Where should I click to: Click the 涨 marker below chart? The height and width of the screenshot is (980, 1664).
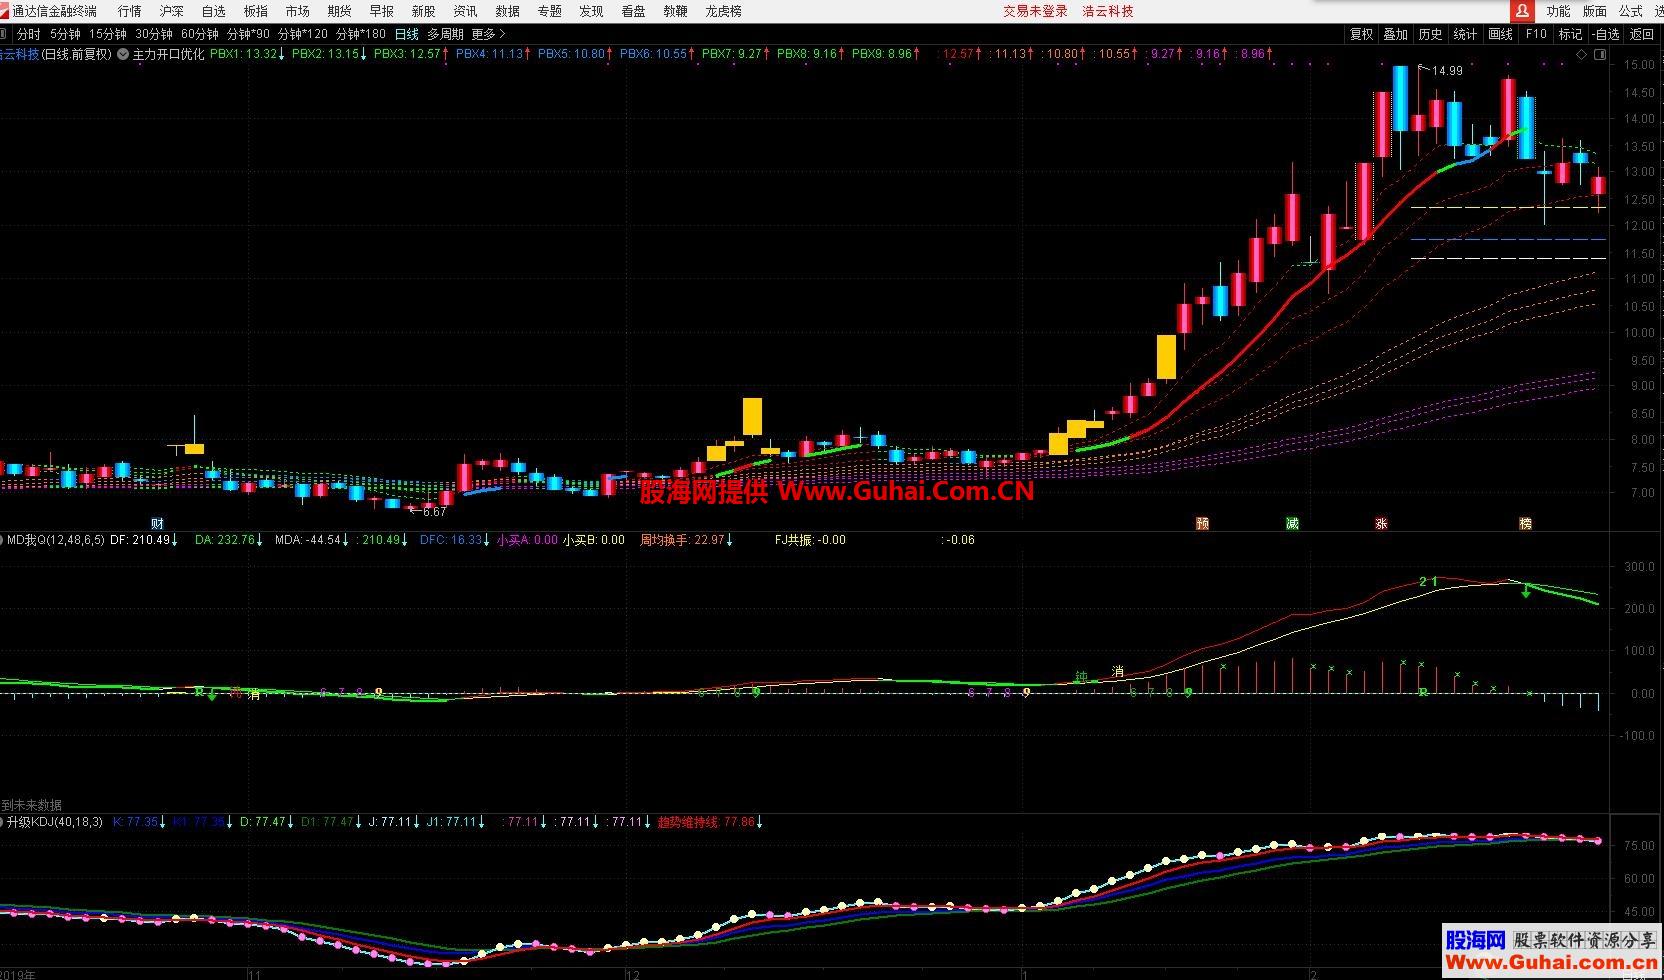(x=1381, y=523)
